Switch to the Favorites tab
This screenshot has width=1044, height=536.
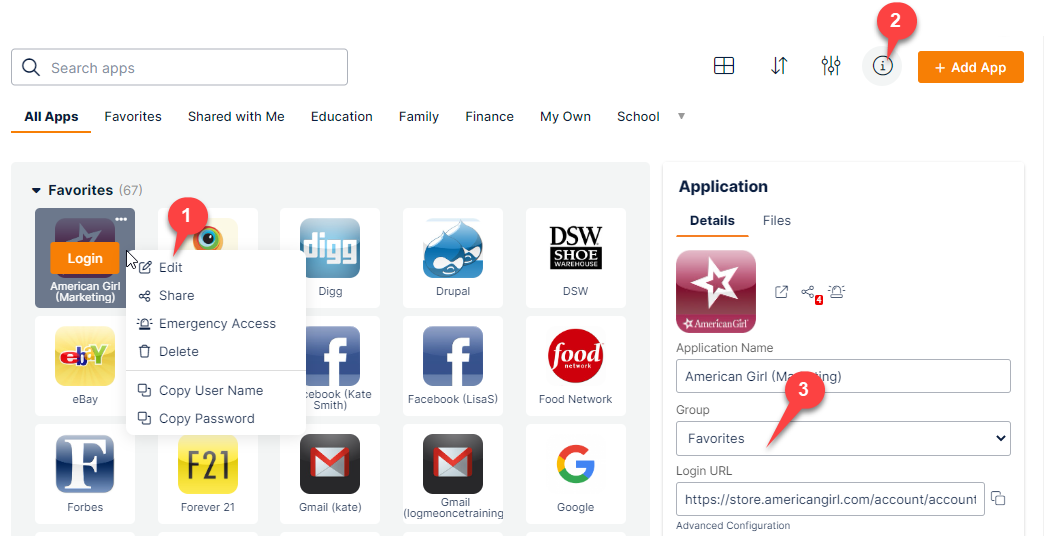133,117
